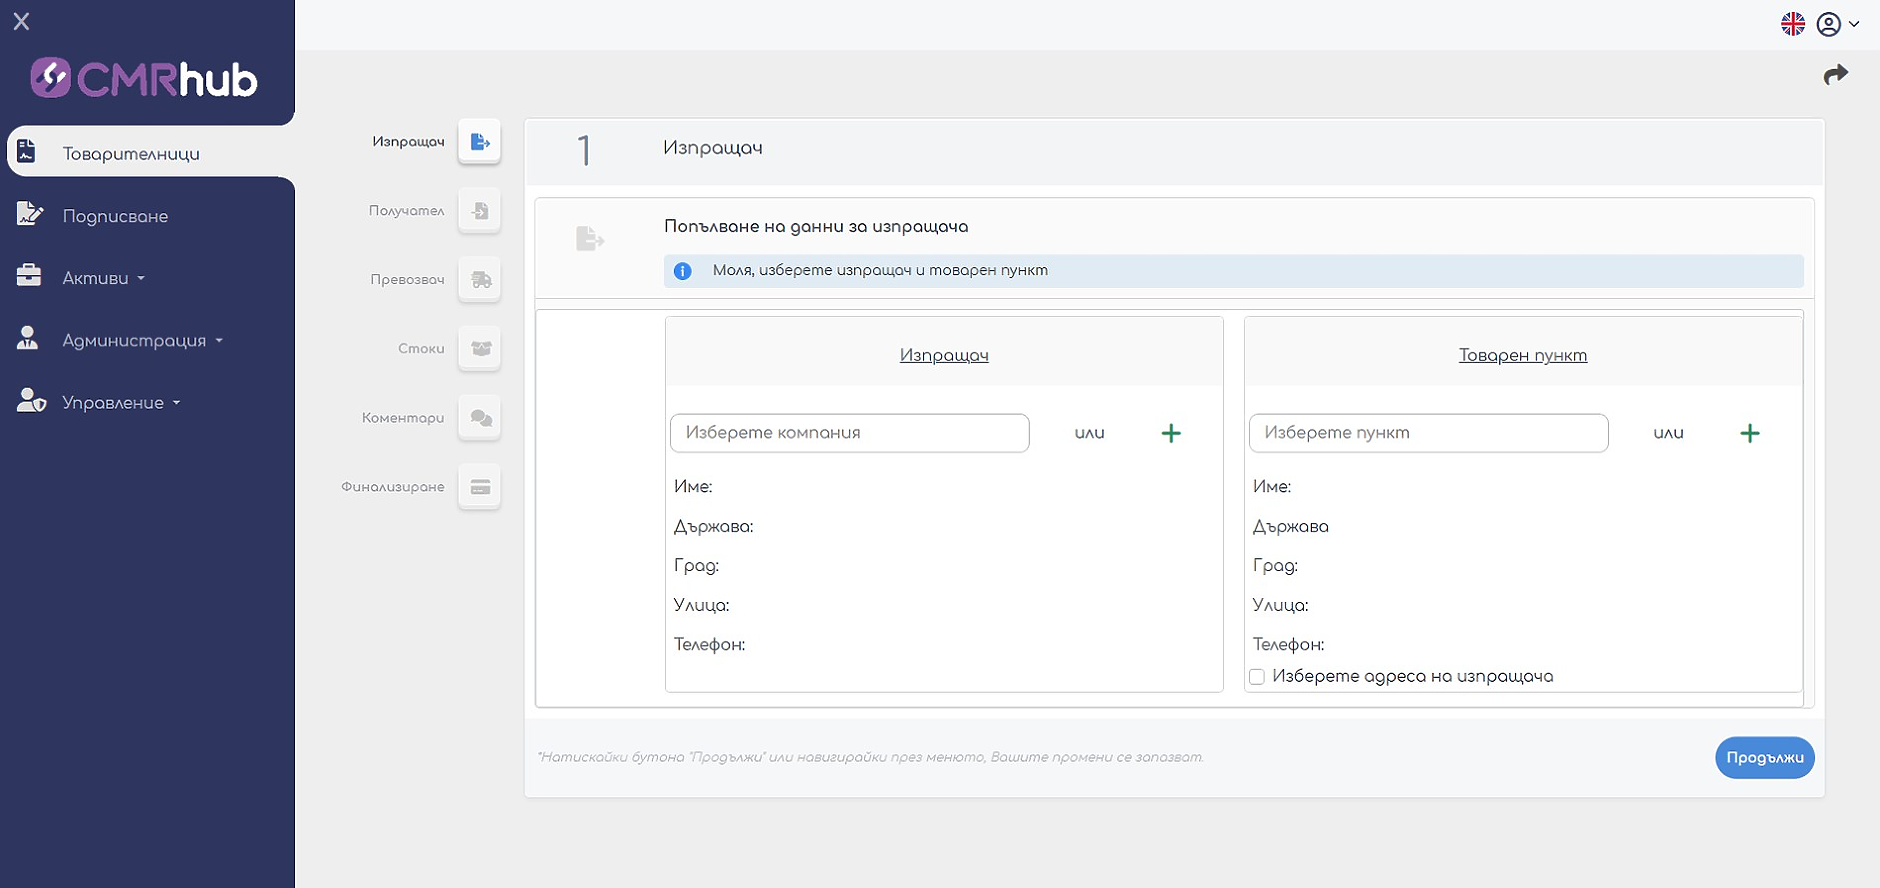
Task: Click the Изпращач step label
Action: [x=408, y=141]
